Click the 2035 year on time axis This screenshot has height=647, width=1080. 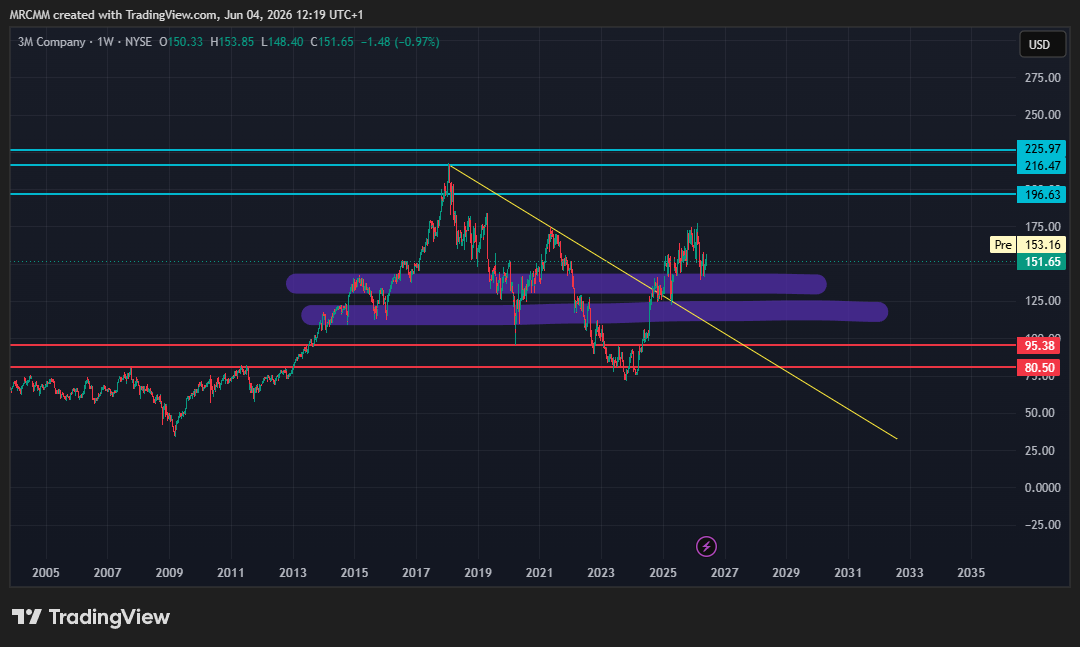(971, 573)
